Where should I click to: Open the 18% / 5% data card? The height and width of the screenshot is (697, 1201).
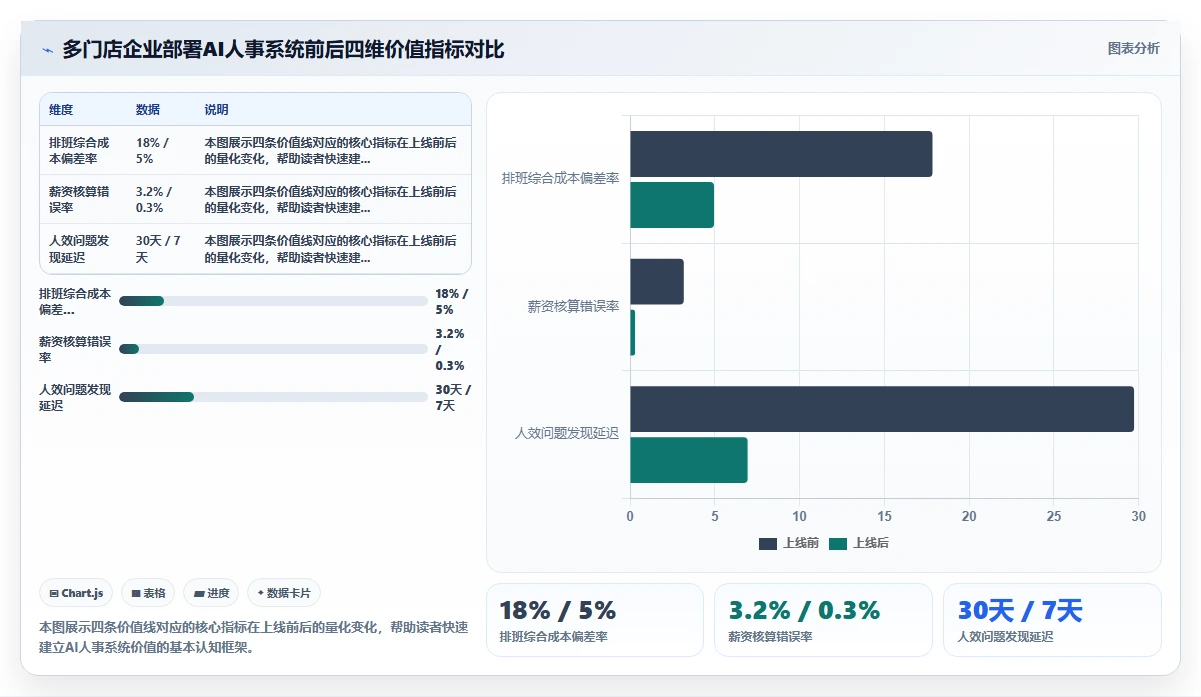pos(595,620)
